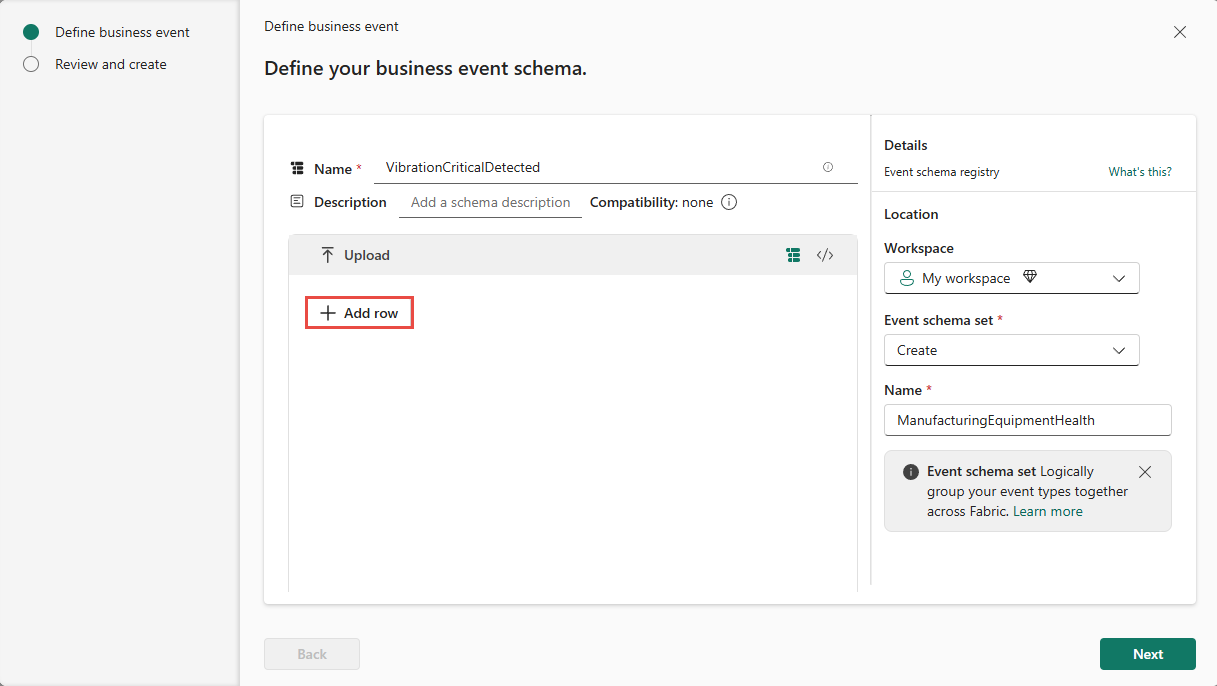Follow the Learn more link
1217x686 pixels.
click(x=1047, y=511)
